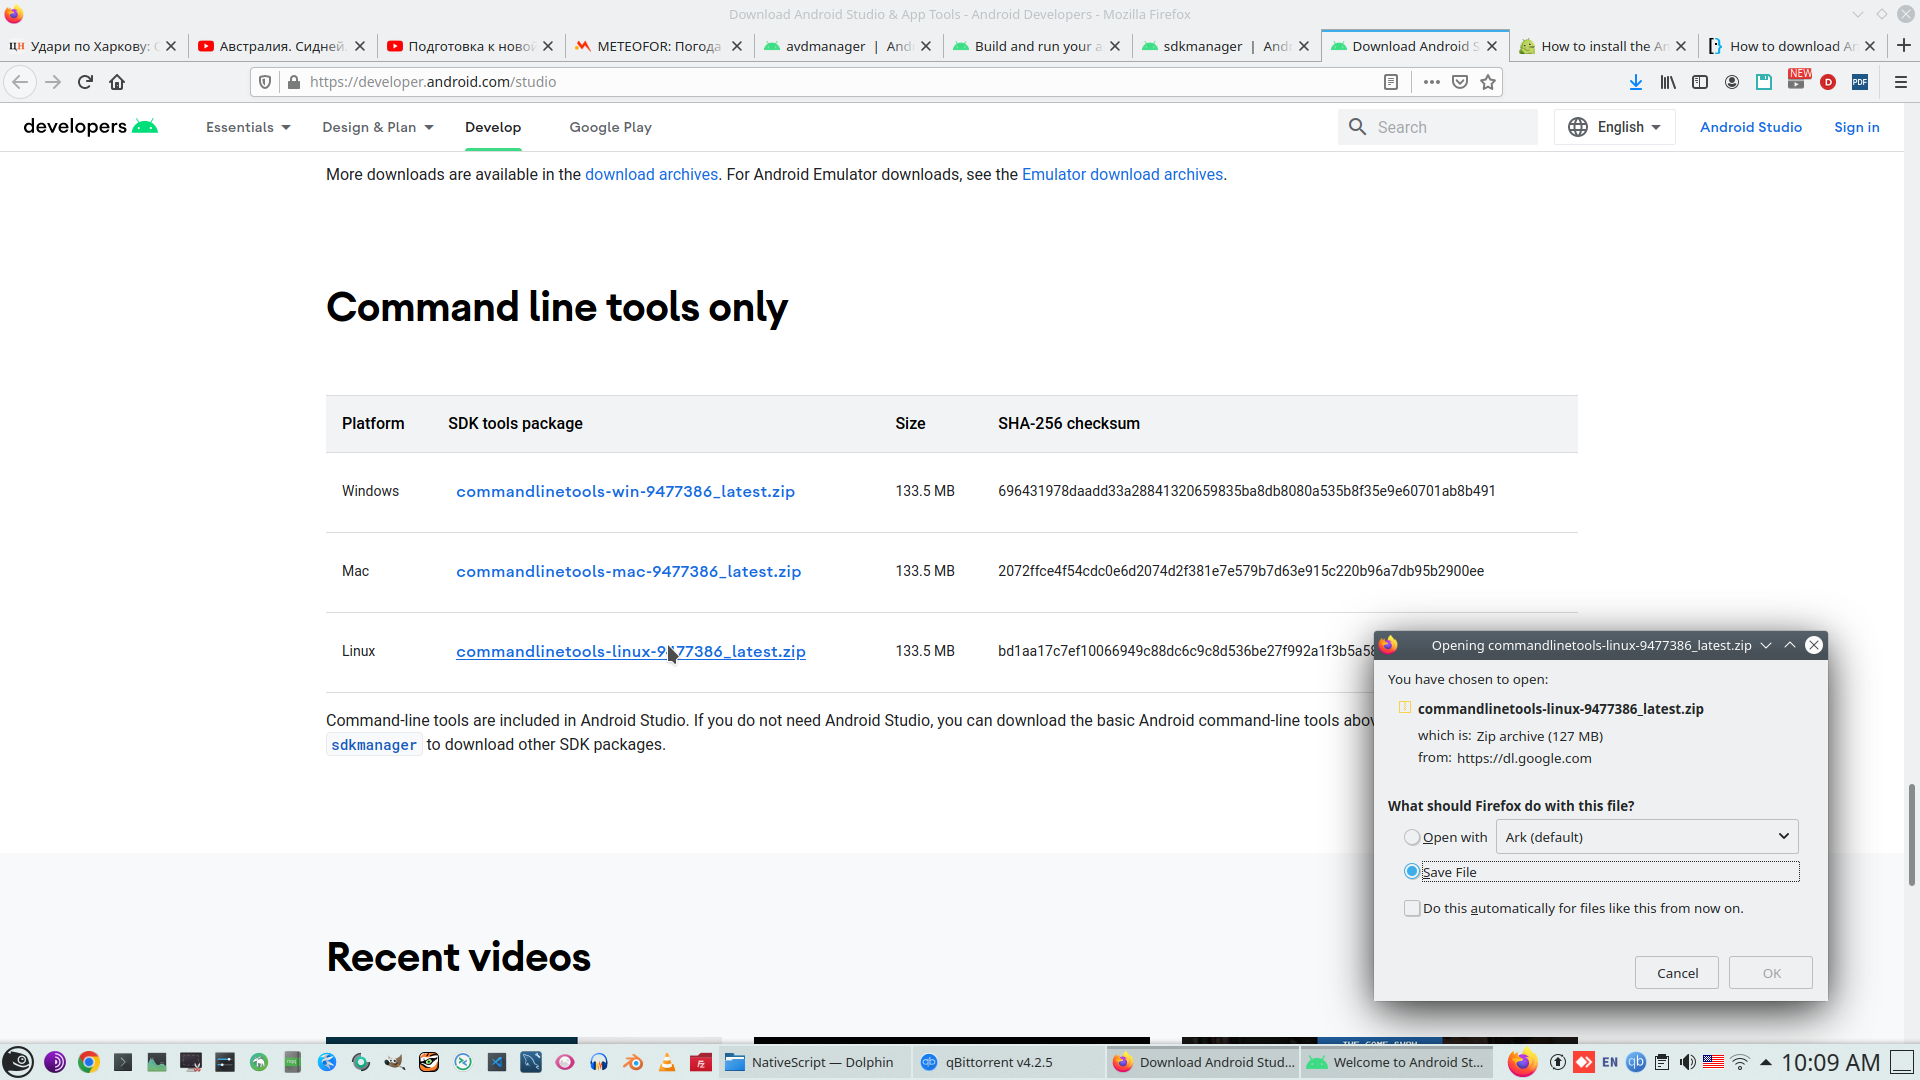Expand the Ark (default) application dropdown
Viewport: 1920px width, 1080px height.
pos(1646,837)
